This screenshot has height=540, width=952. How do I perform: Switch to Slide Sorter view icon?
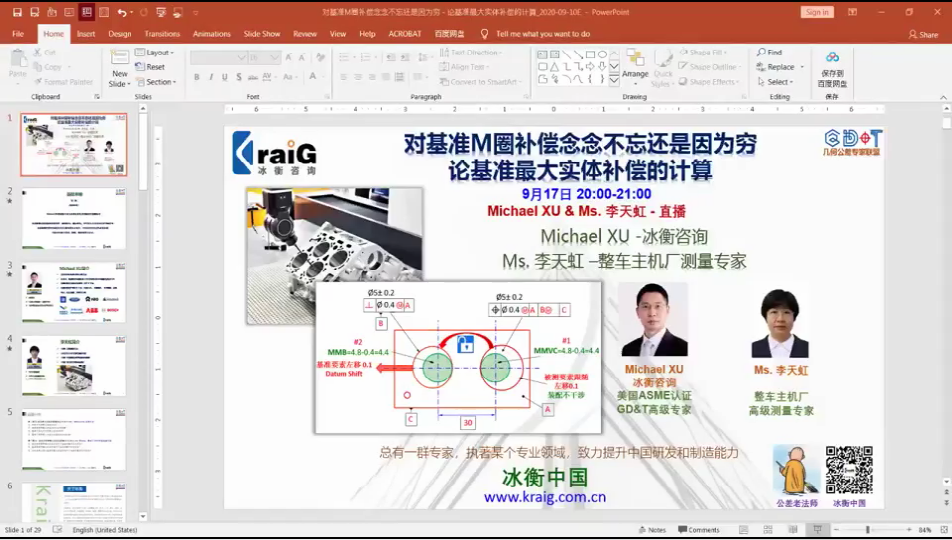pos(767,530)
